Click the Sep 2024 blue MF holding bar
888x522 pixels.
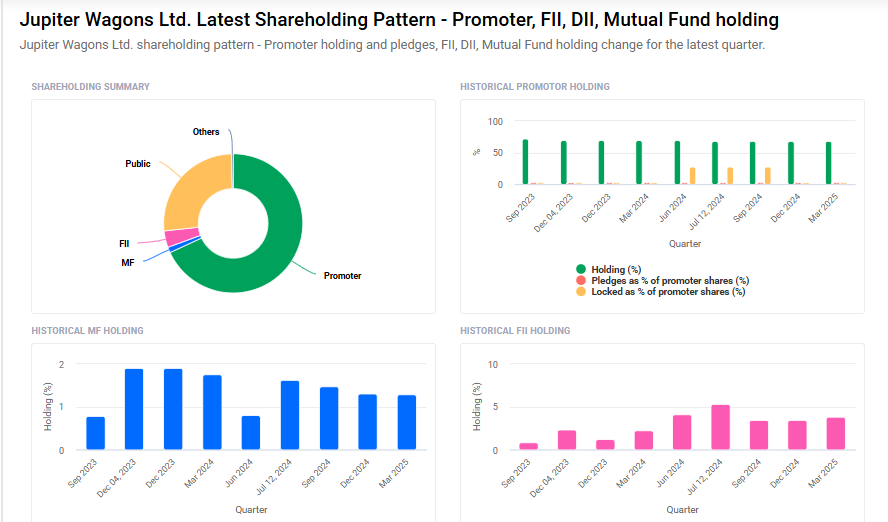(329, 418)
